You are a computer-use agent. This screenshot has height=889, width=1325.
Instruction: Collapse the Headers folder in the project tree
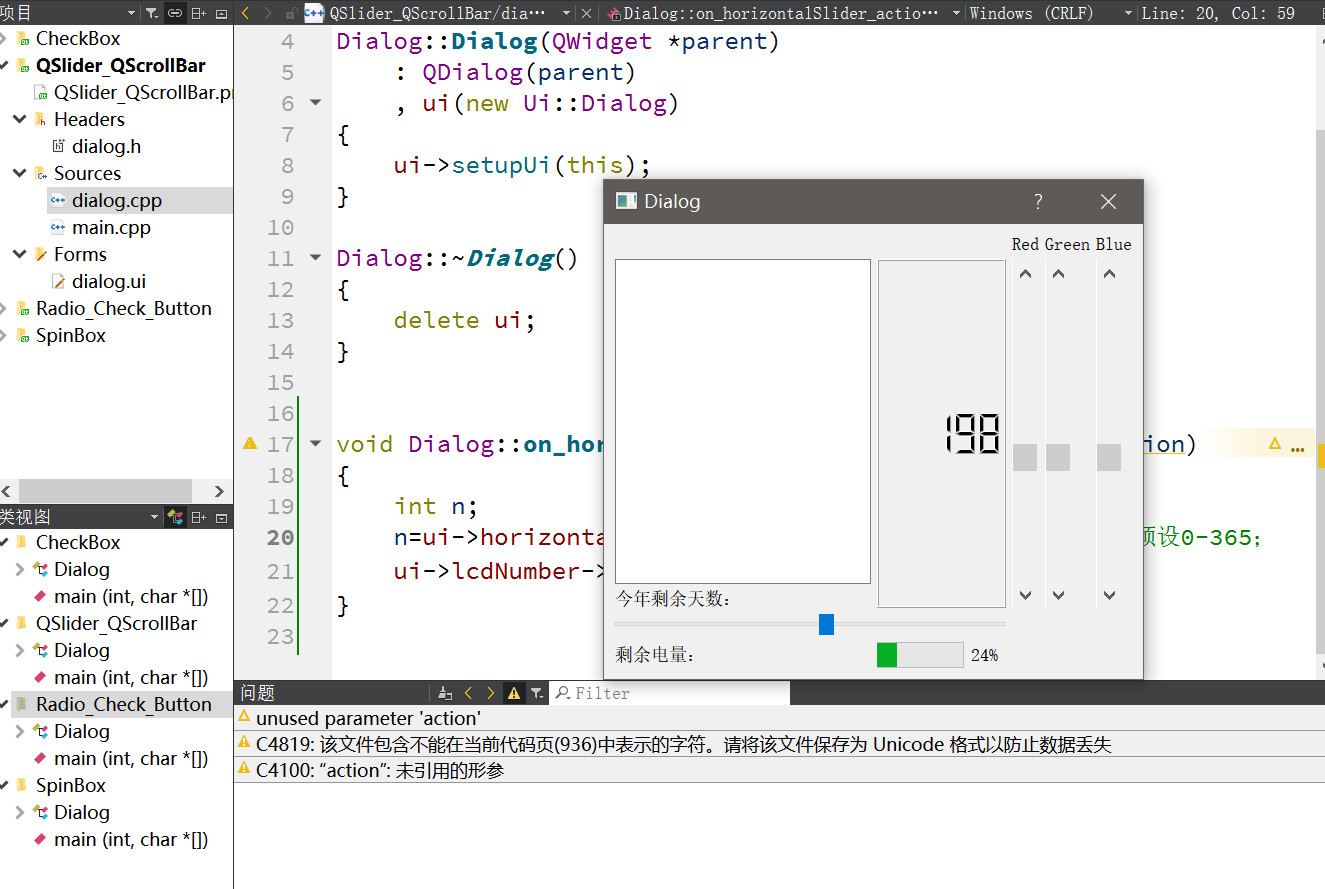20,119
